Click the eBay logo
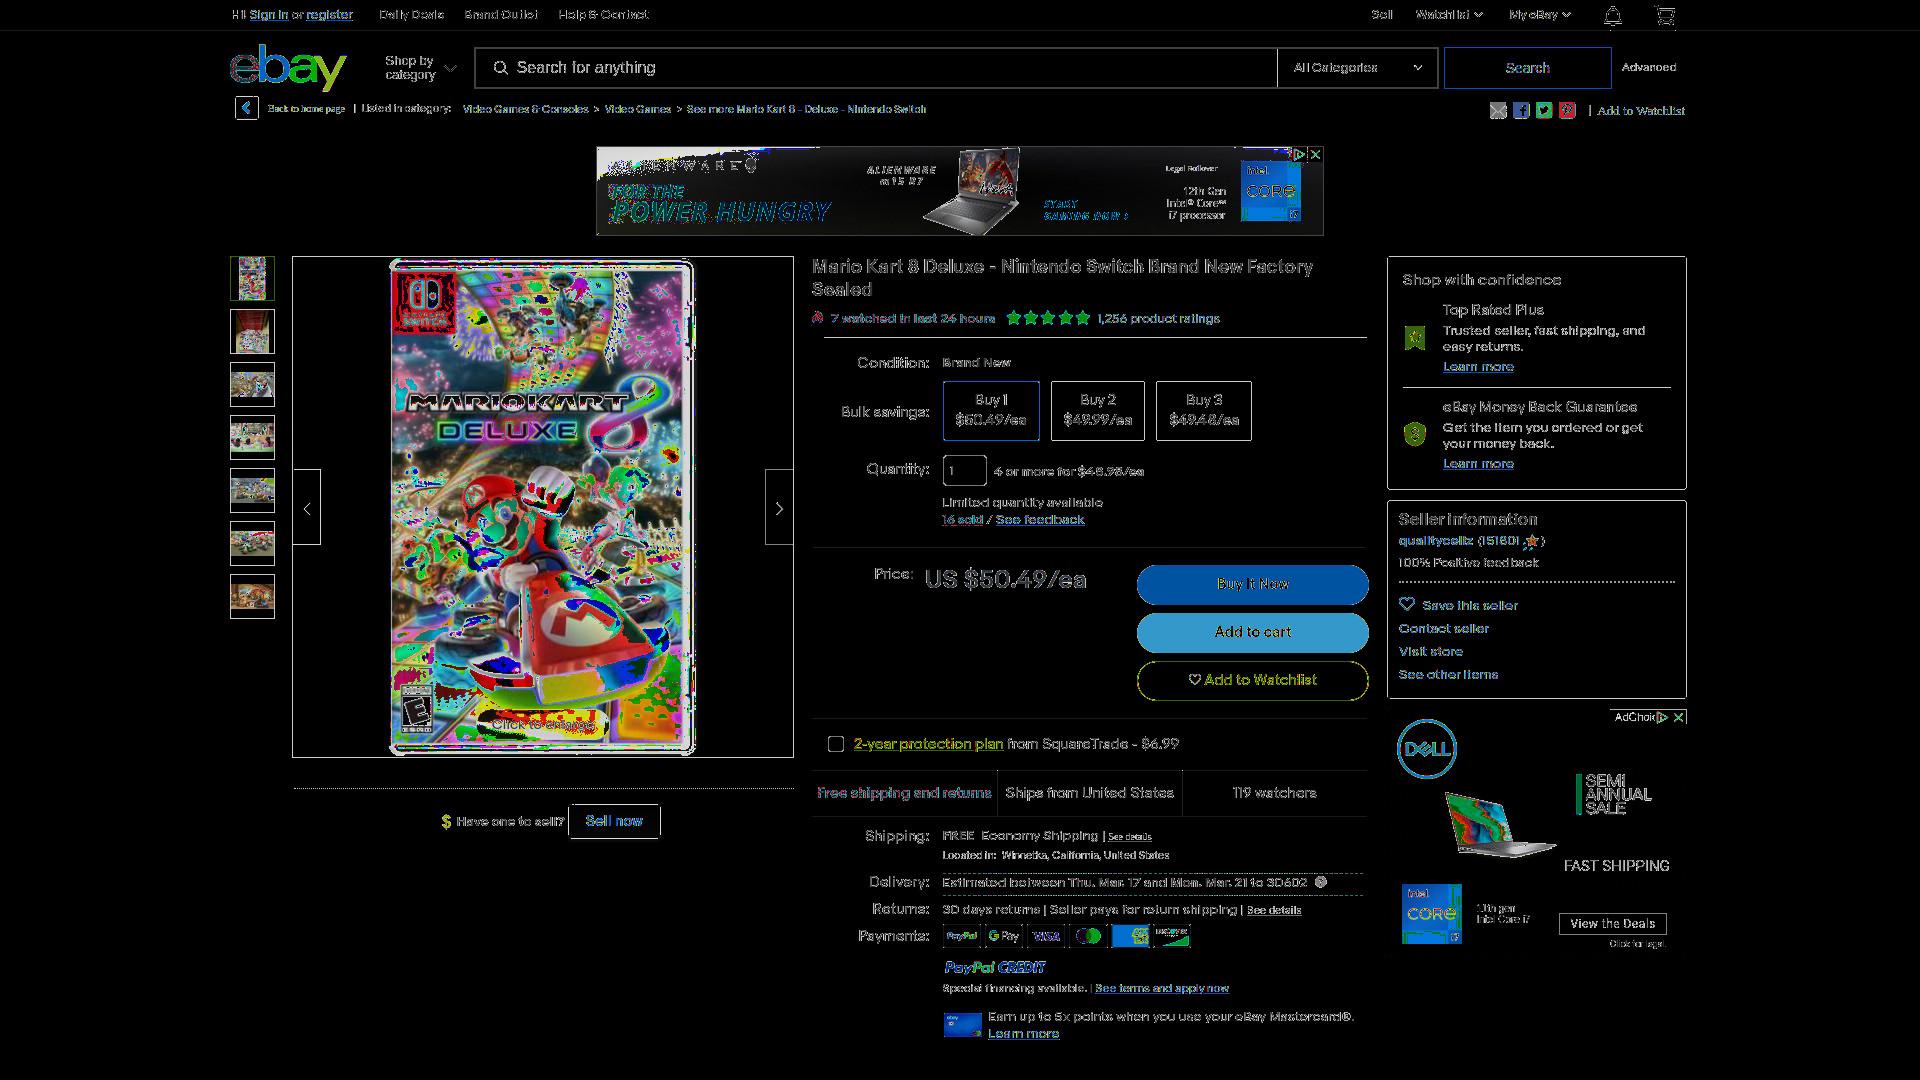The width and height of the screenshot is (1920, 1080). [x=288, y=67]
